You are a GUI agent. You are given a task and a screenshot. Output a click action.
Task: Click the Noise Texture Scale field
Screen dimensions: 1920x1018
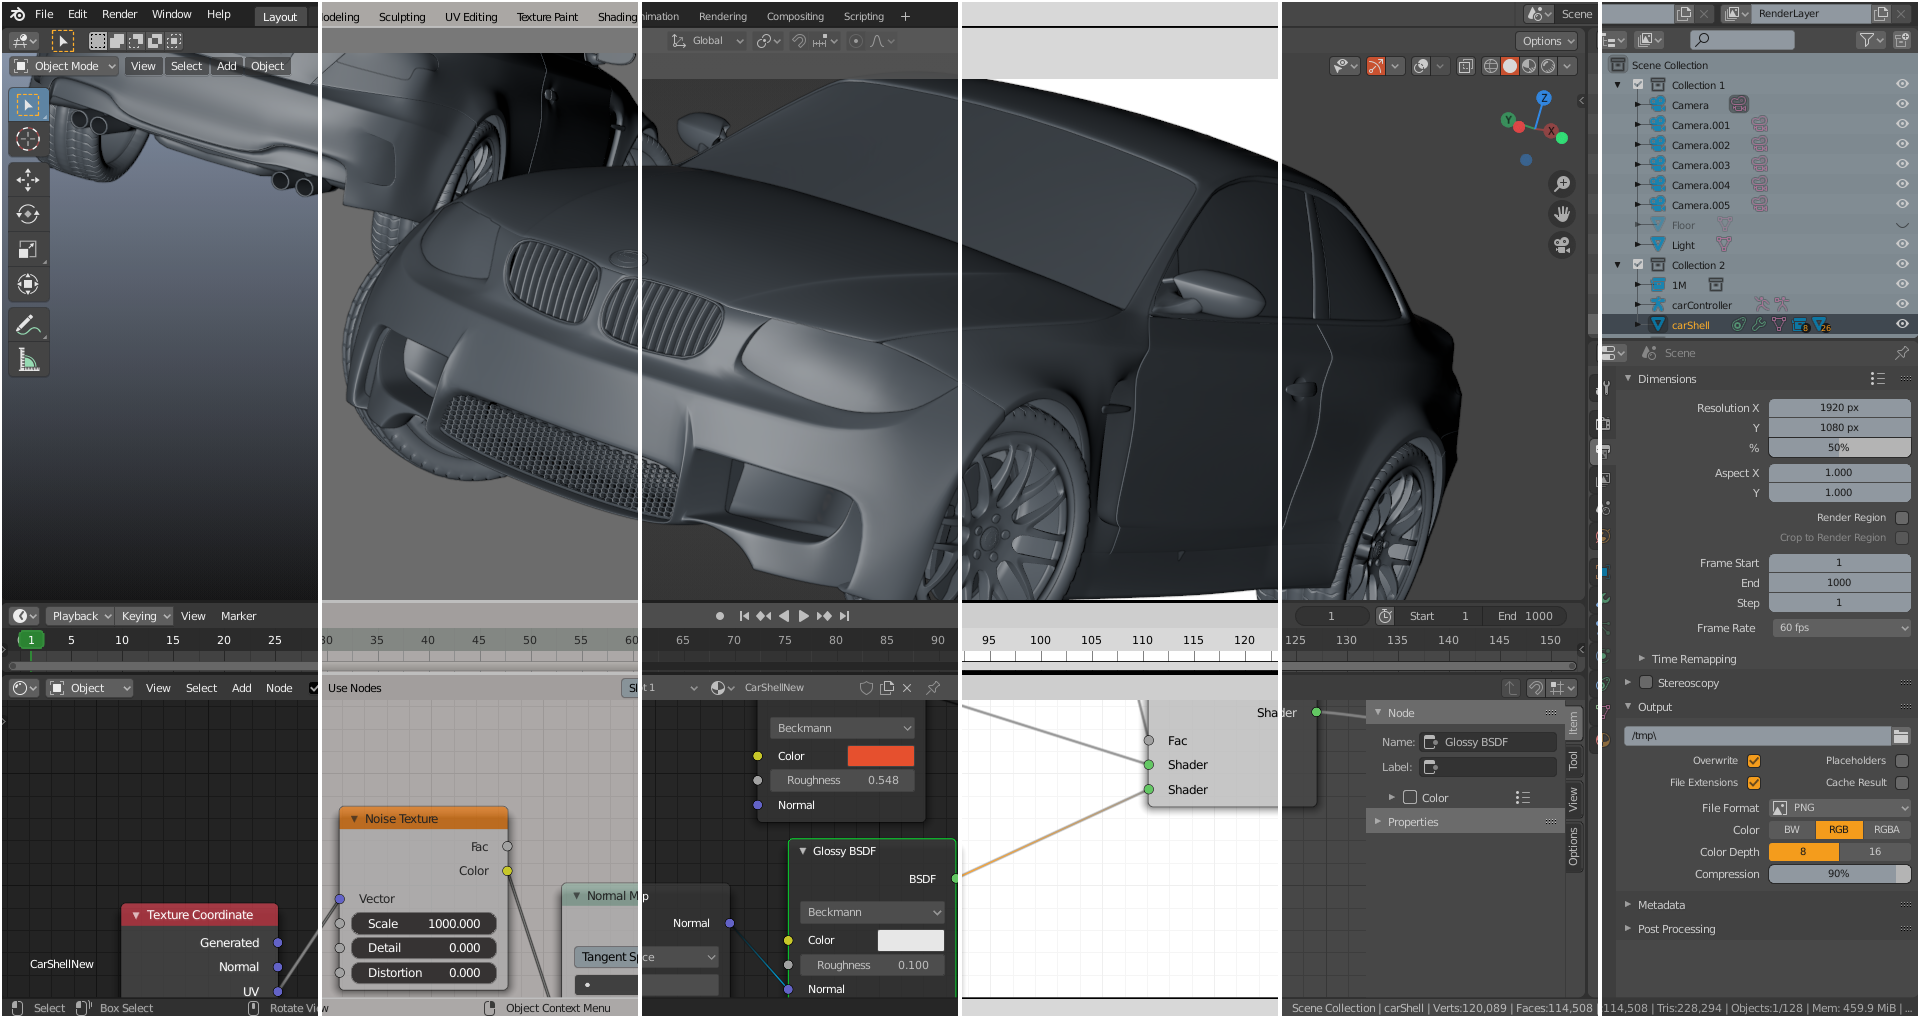coord(424,924)
